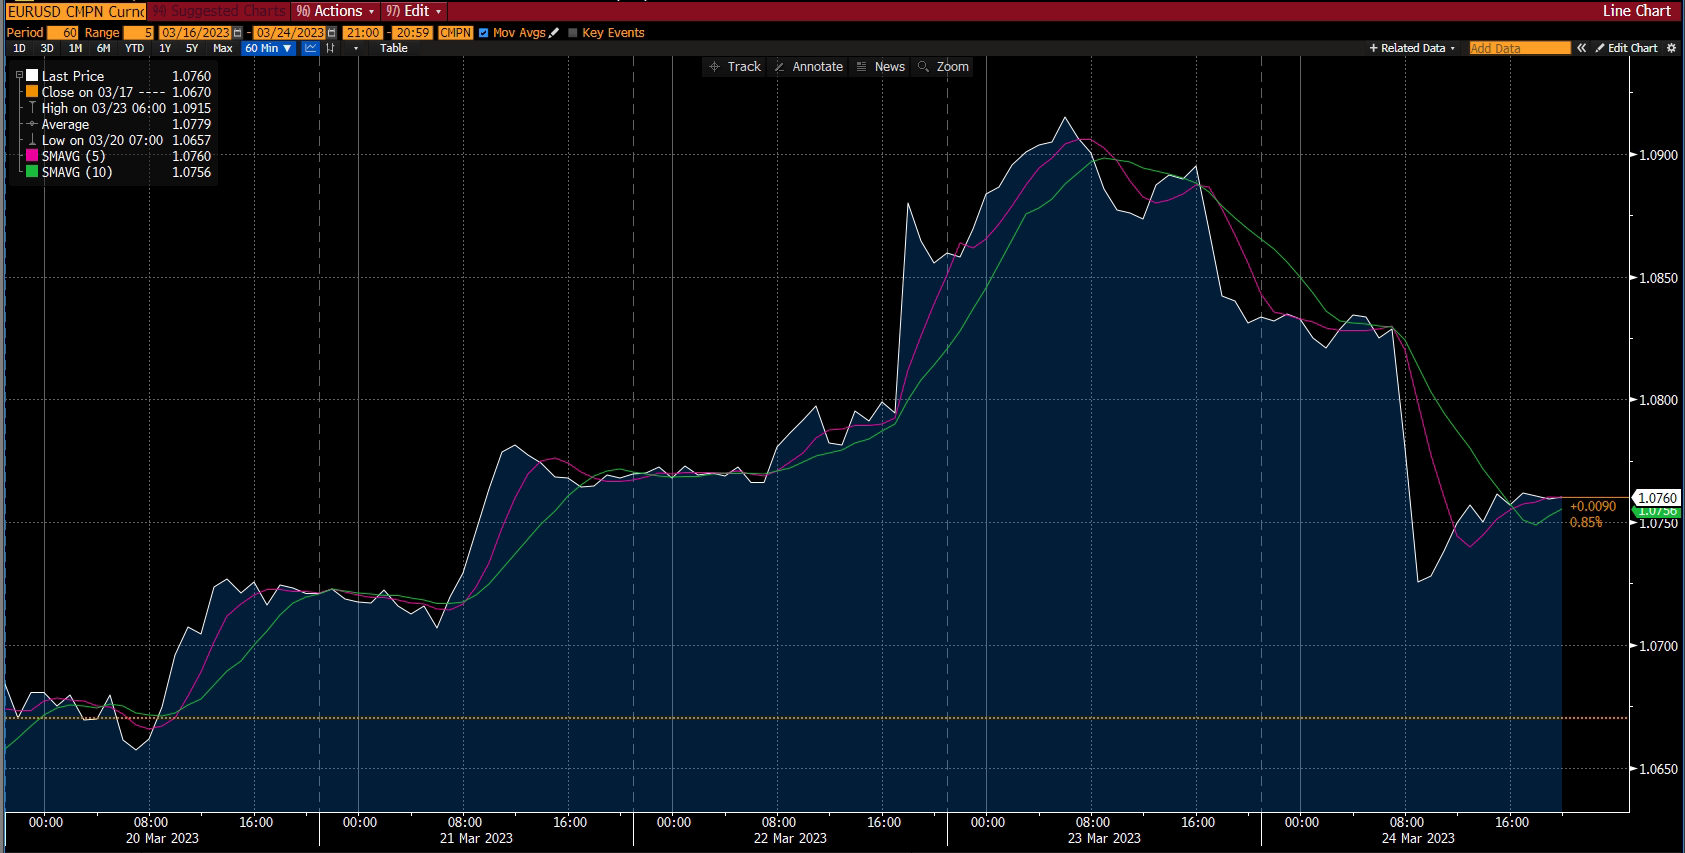This screenshot has width=1685, height=853.
Task: Expand the Related Data dropdown
Action: 1412,48
